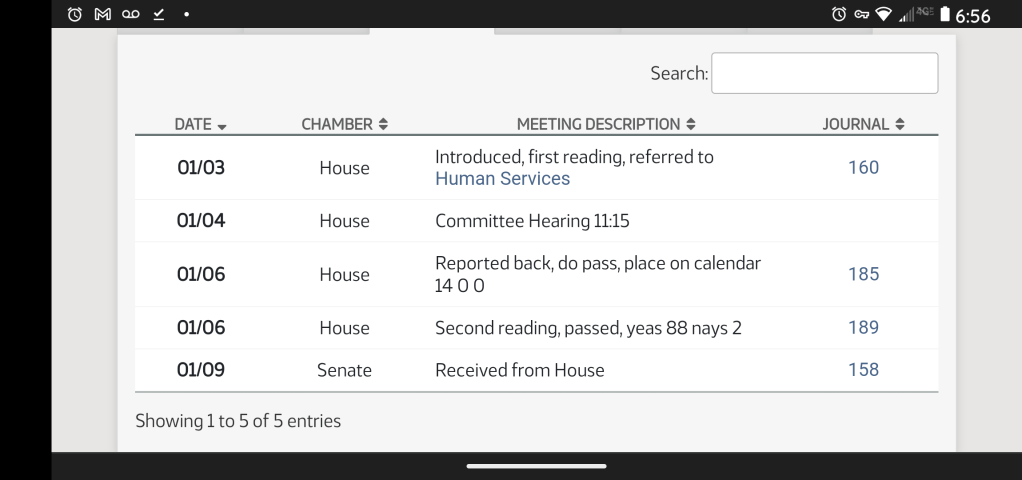This screenshot has height=480, width=1022.
Task: Sort table by the CHAMBER column
Action: pyautogui.click(x=344, y=124)
